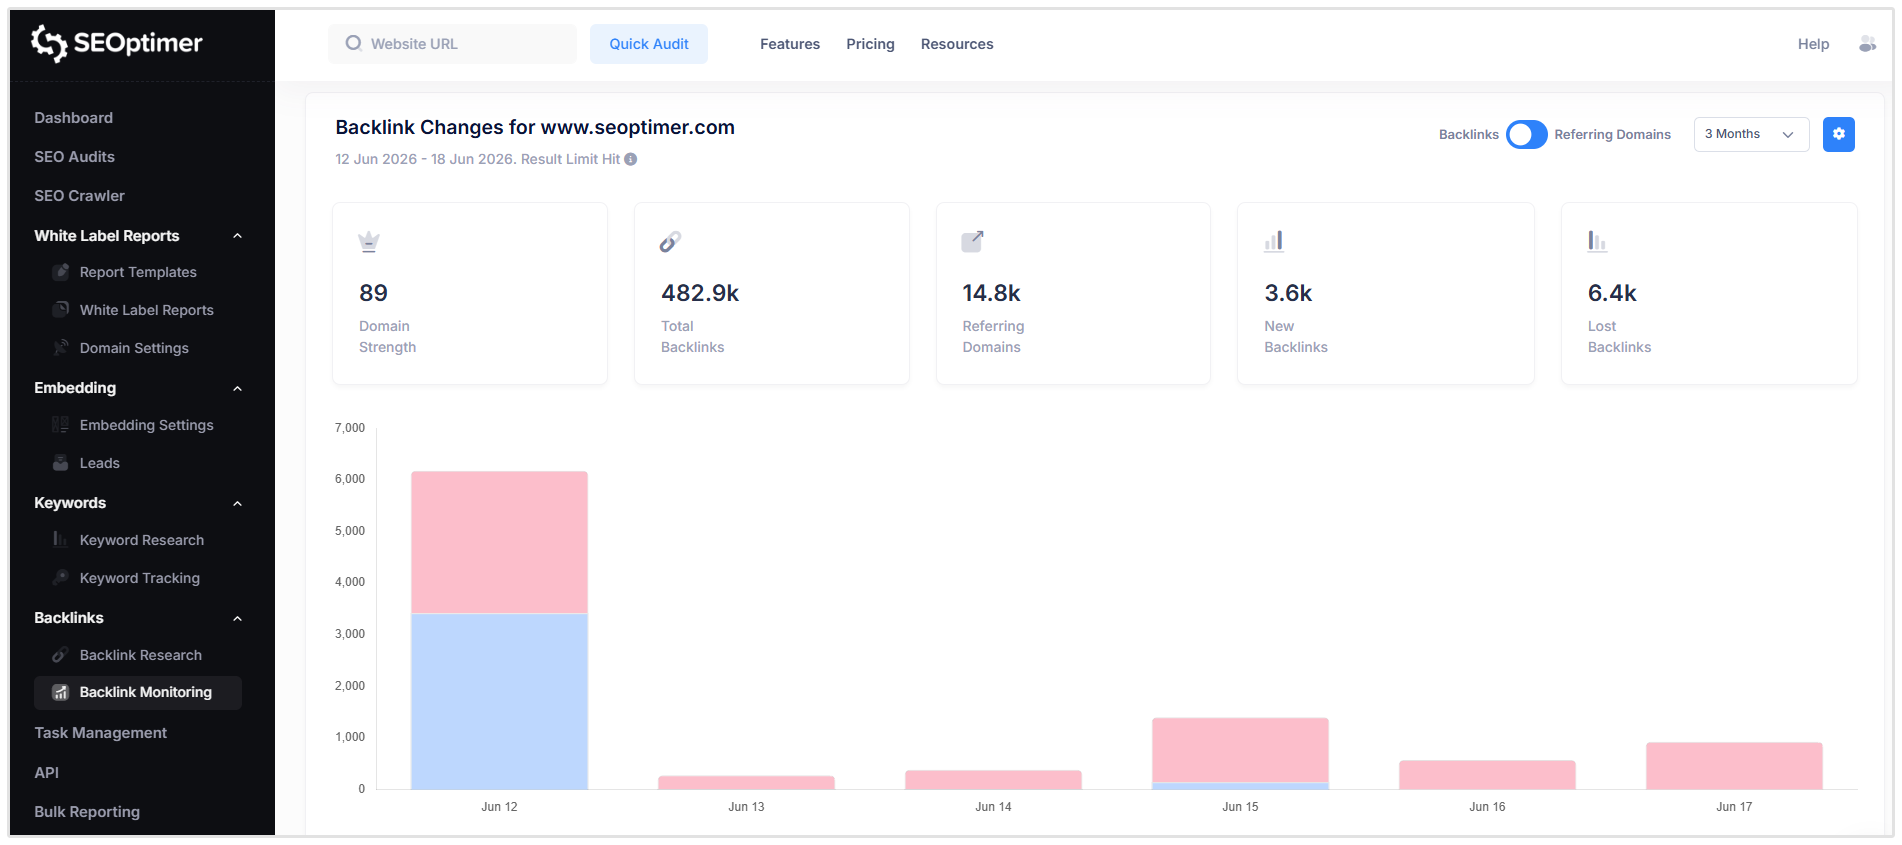Open the Pricing nav link
Image resolution: width=1902 pixels, height=845 pixels.
870,44
